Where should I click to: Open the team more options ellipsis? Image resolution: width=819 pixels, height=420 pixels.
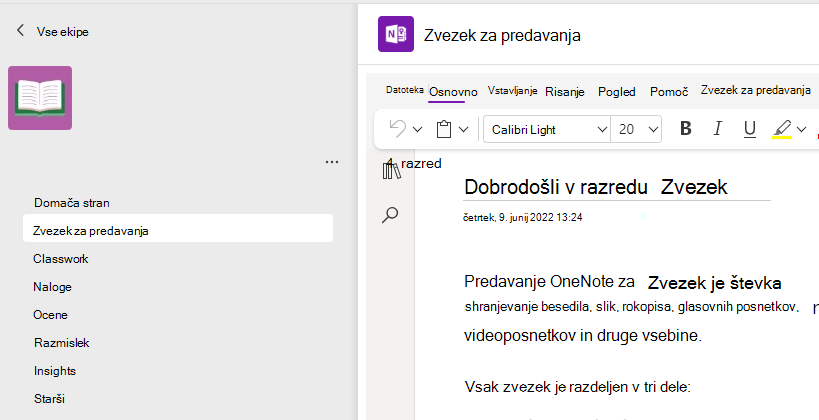(x=332, y=162)
